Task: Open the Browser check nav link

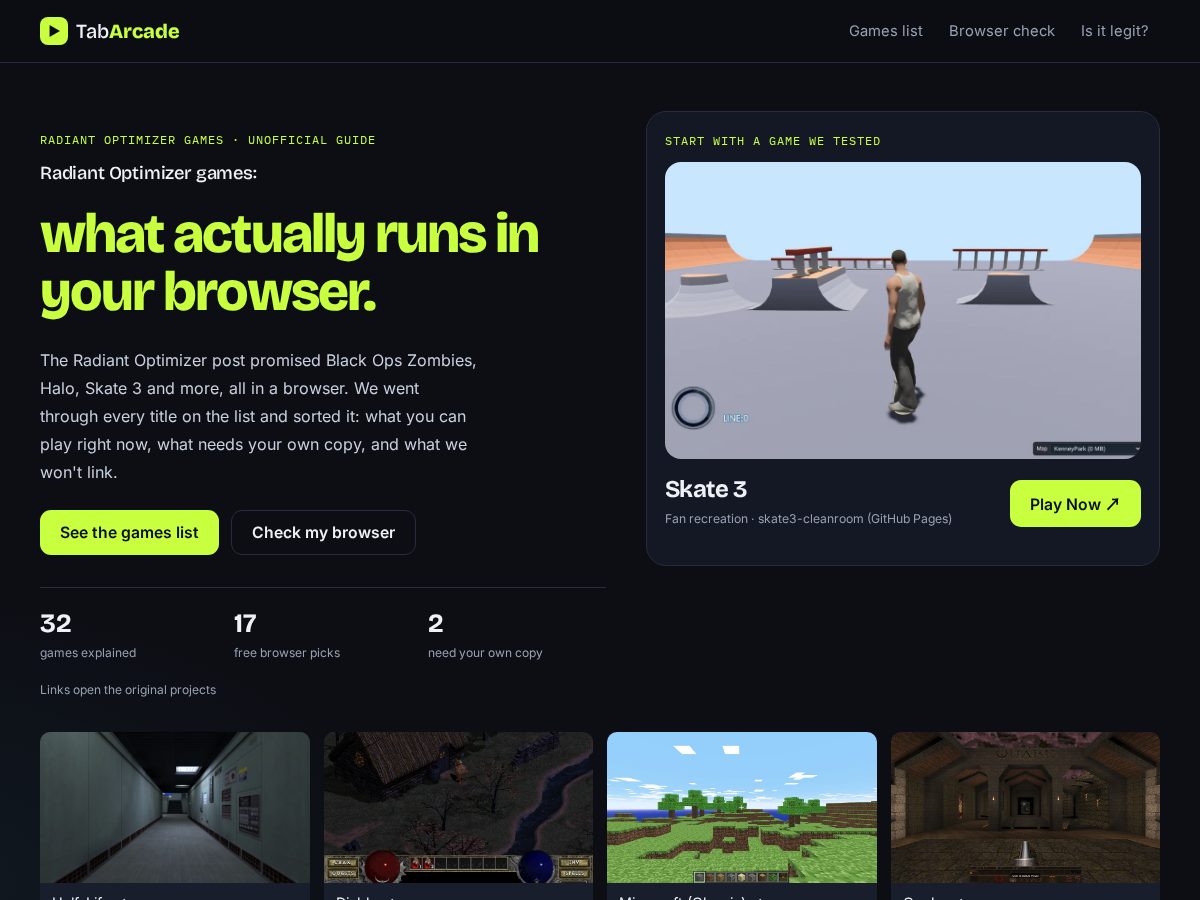Action: click(x=1002, y=31)
